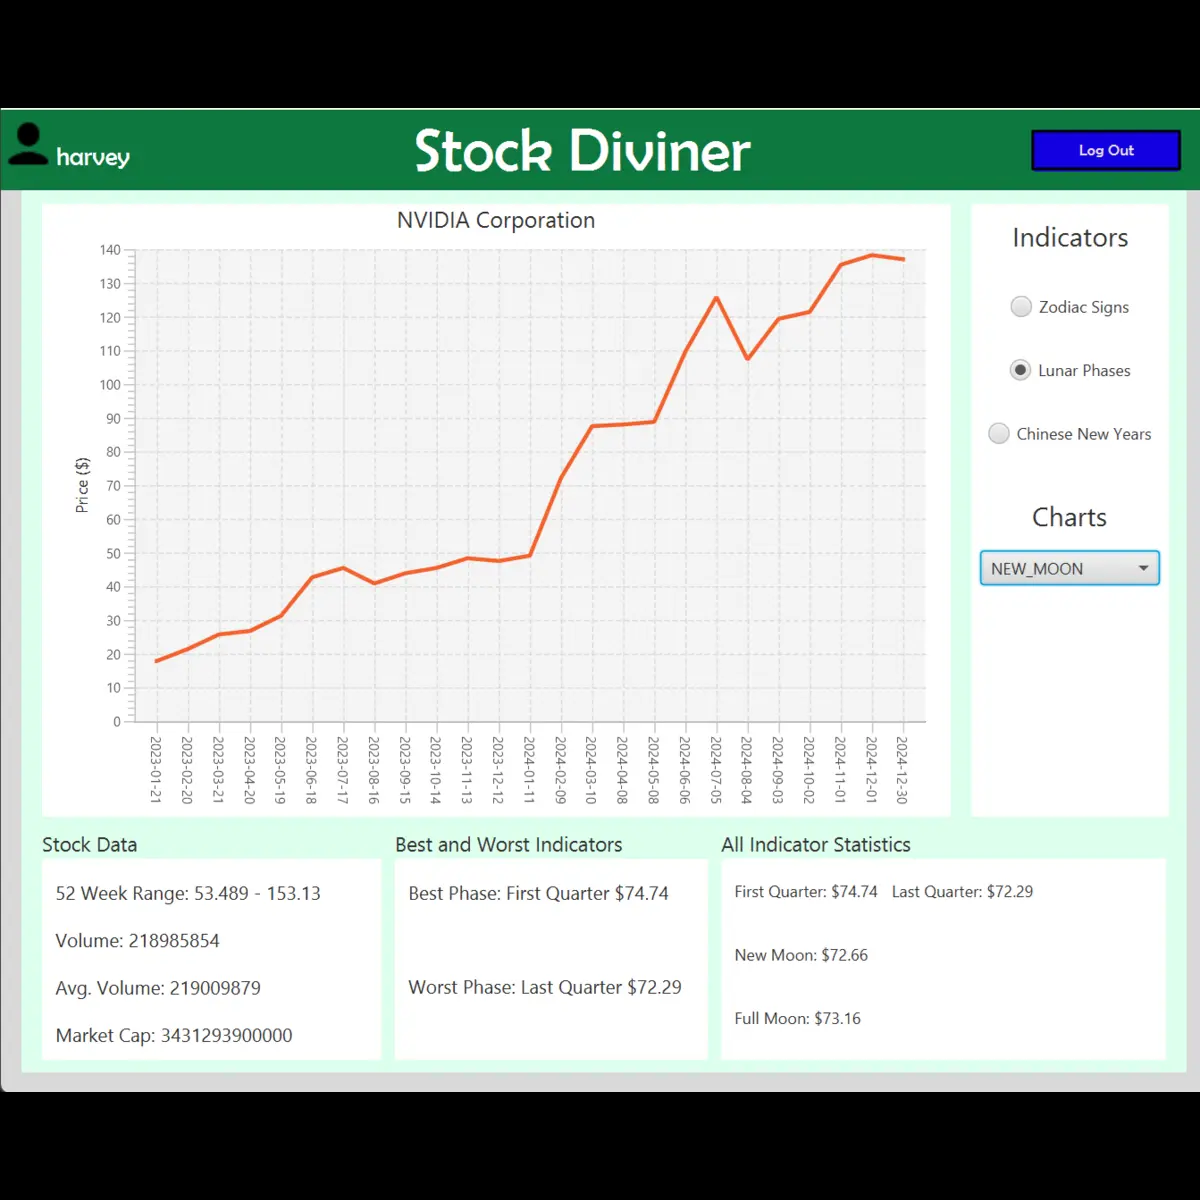1200x1200 pixels.
Task: Click the All Indicator Statistics header
Action: tap(817, 845)
